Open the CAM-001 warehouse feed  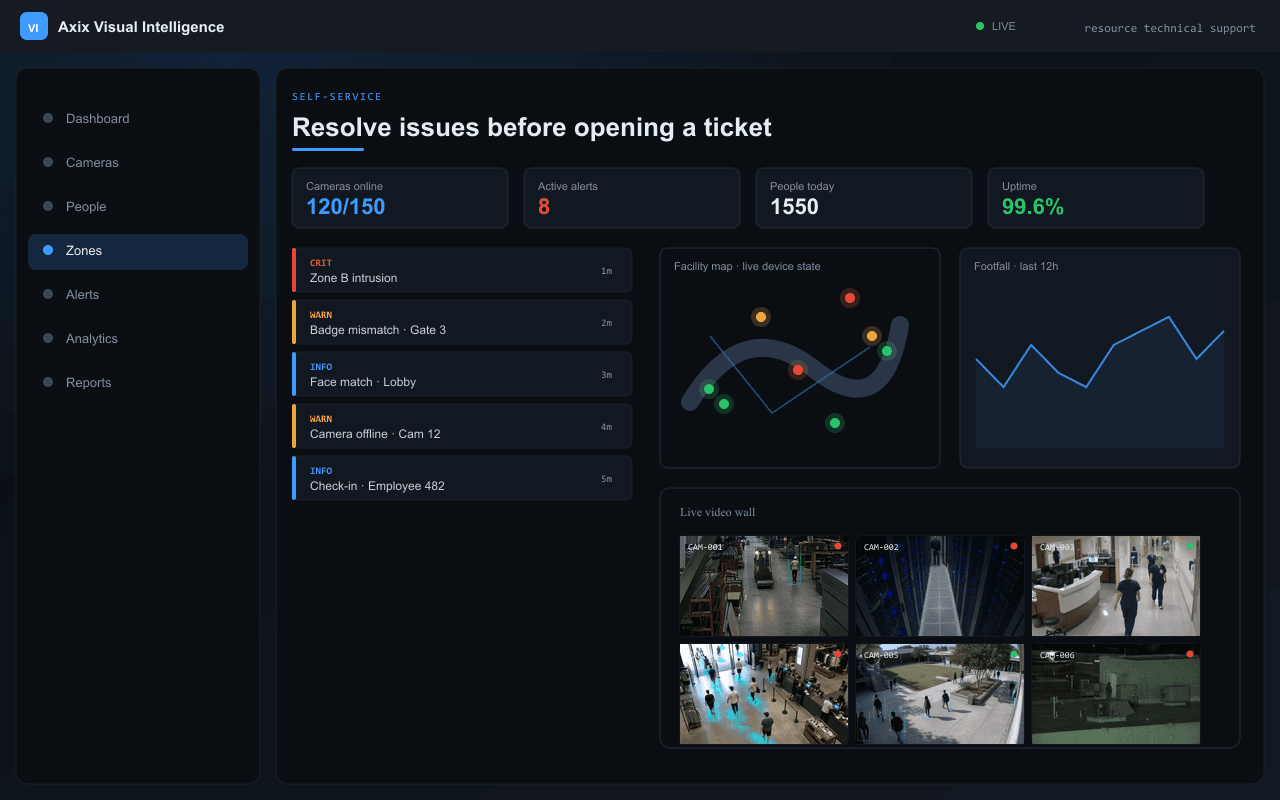point(764,586)
